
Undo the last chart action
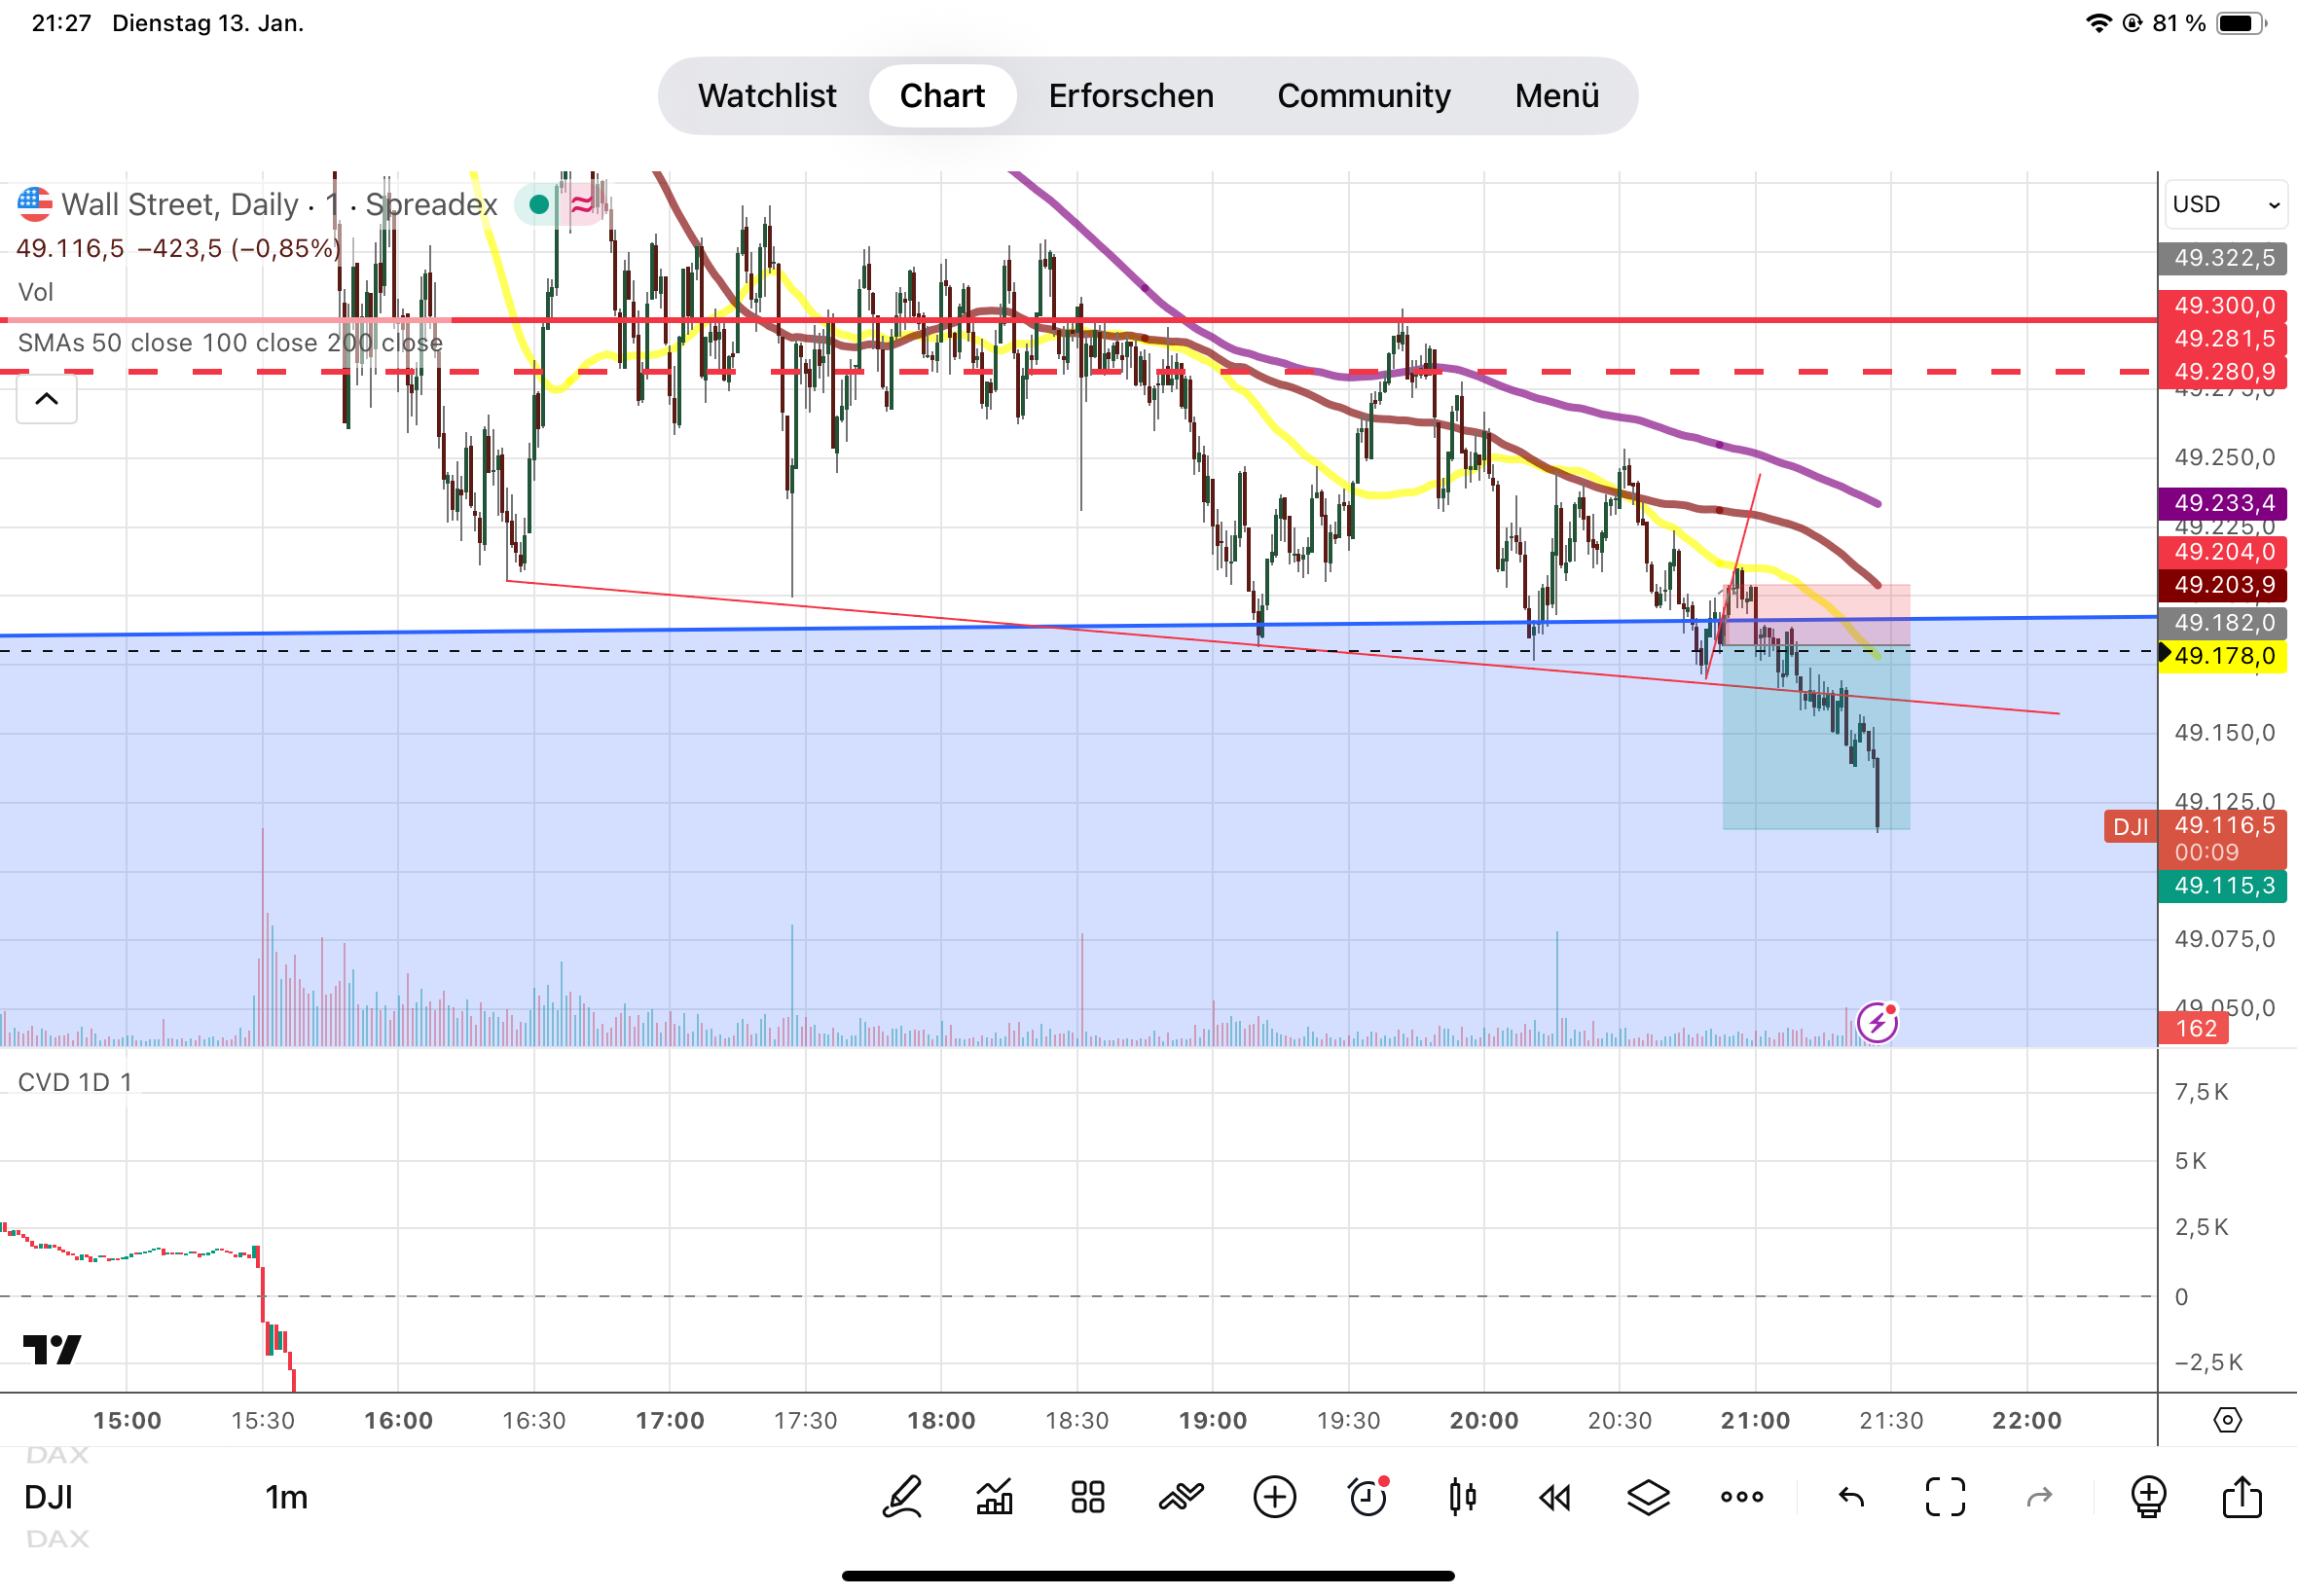pos(1851,1497)
